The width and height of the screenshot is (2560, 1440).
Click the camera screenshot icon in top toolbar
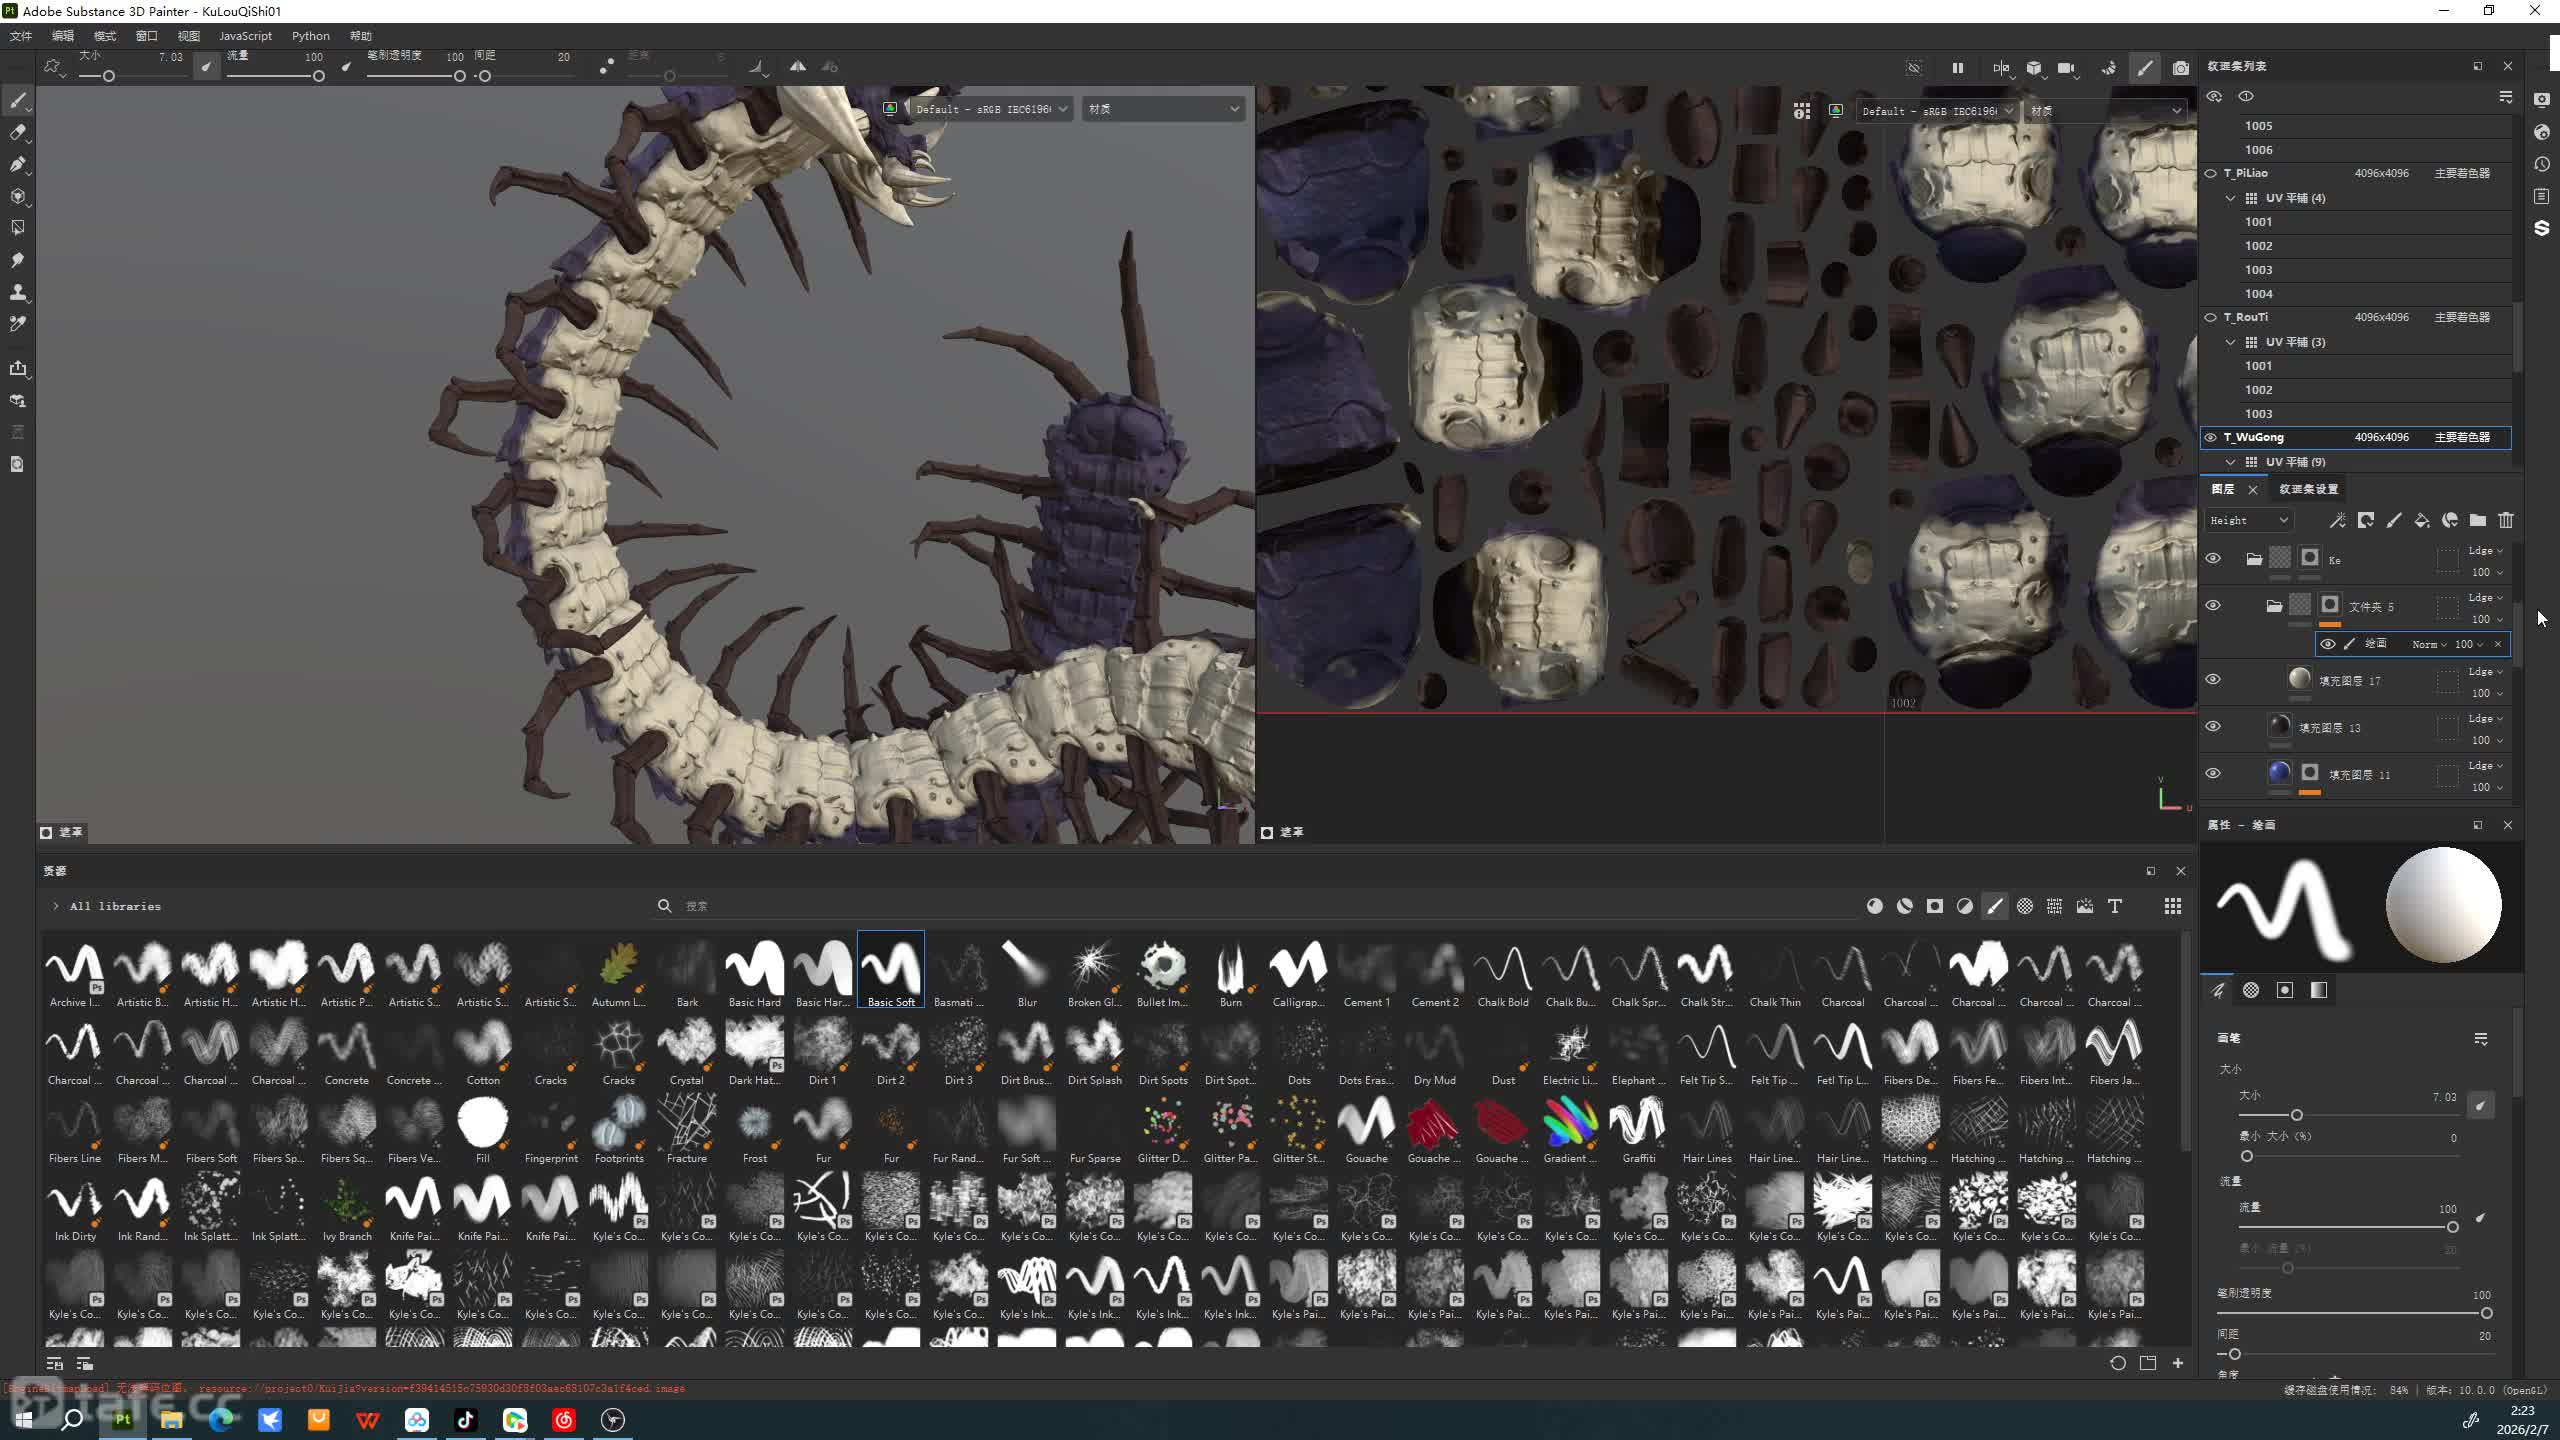point(2181,68)
